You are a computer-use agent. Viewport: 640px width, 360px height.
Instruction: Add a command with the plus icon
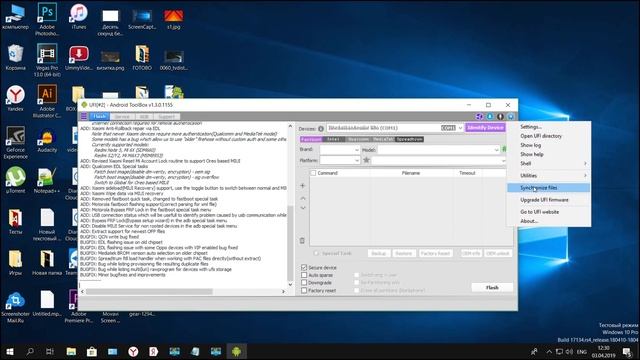click(x=303, y=186)
